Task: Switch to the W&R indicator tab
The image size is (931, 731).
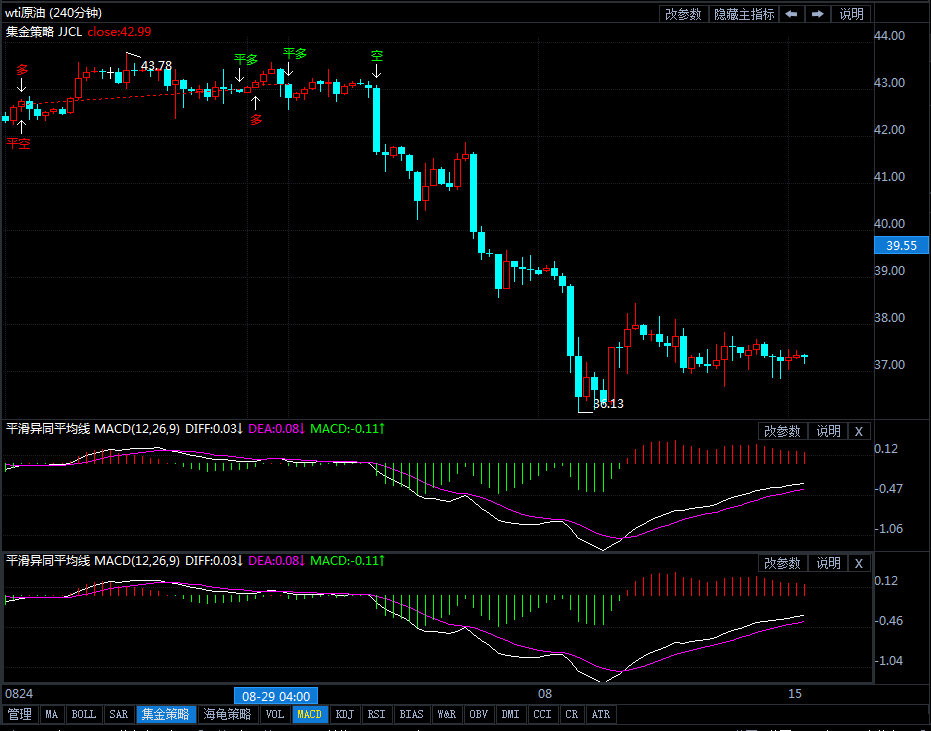Action: pos(446,714)
